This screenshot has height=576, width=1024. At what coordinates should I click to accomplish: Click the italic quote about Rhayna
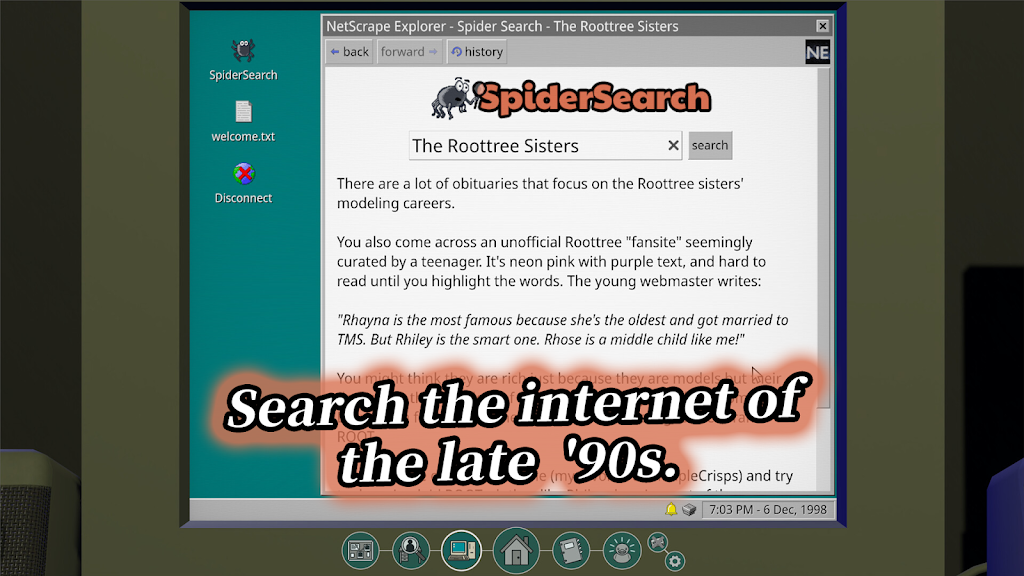[x=562, y=330]
